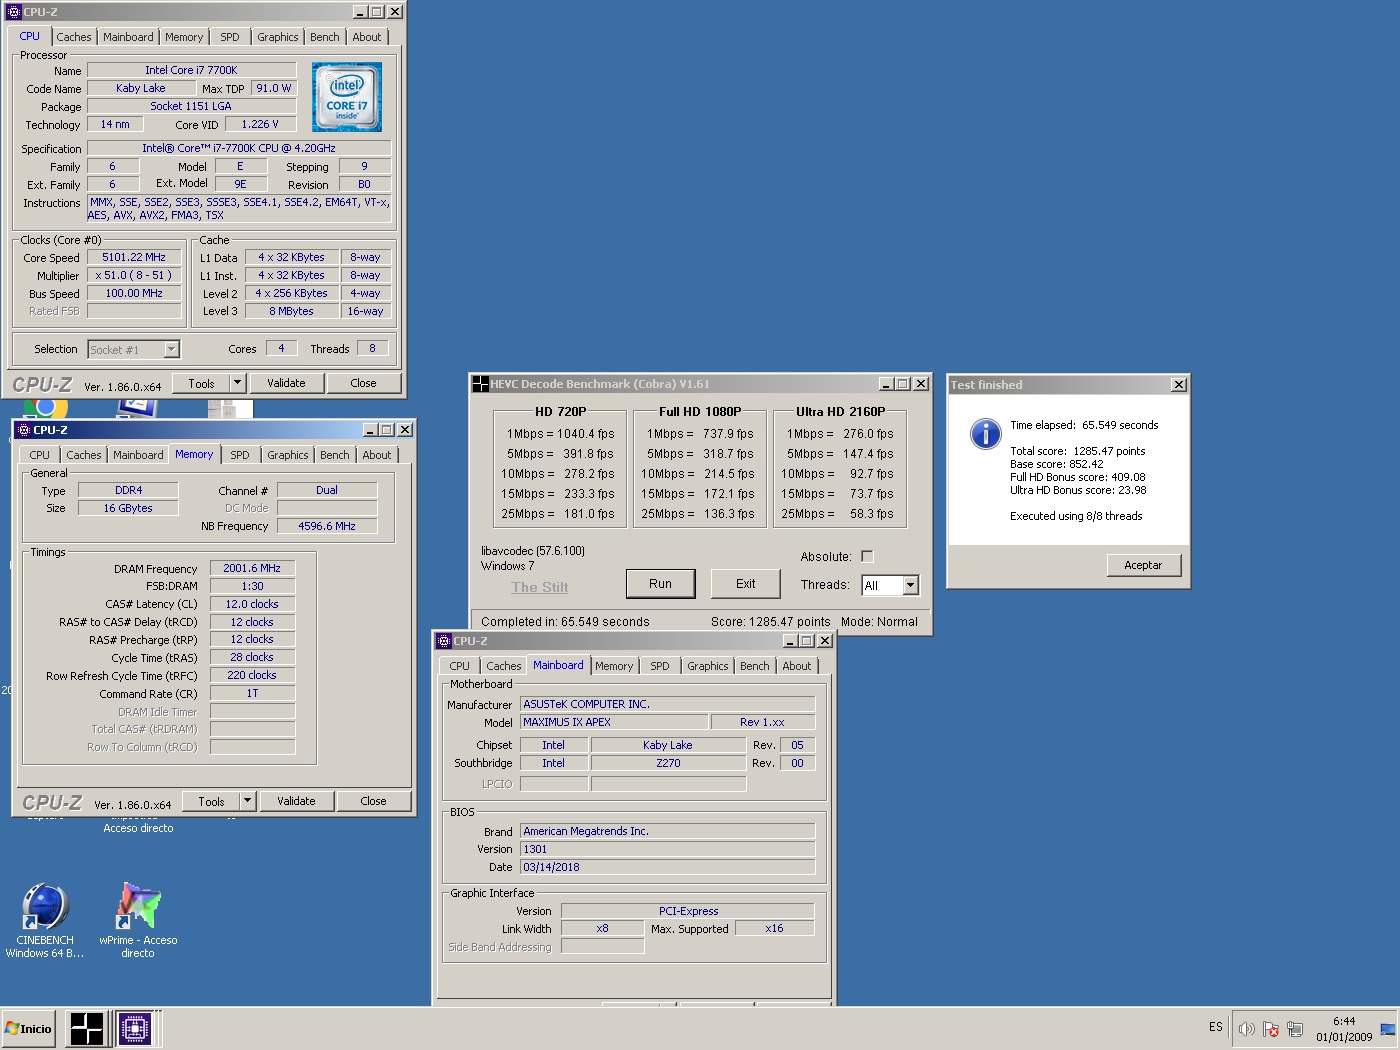Click HEVC benchmark icon in taskbar
The width and height of the screenshot is (1400, 1050).
coord(87,1028)
